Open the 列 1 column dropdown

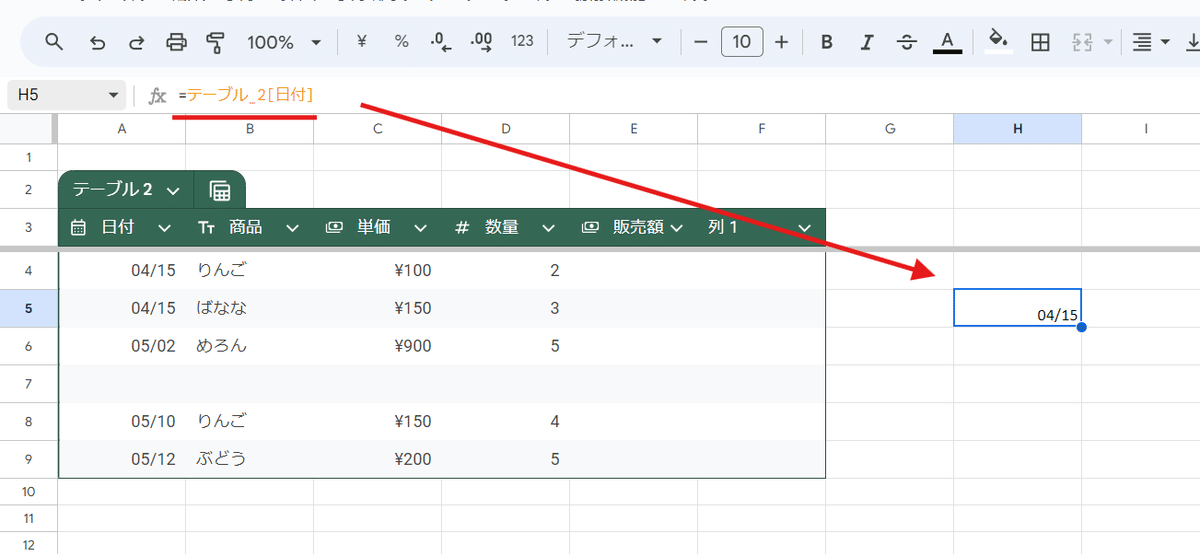tap(805, 228)
